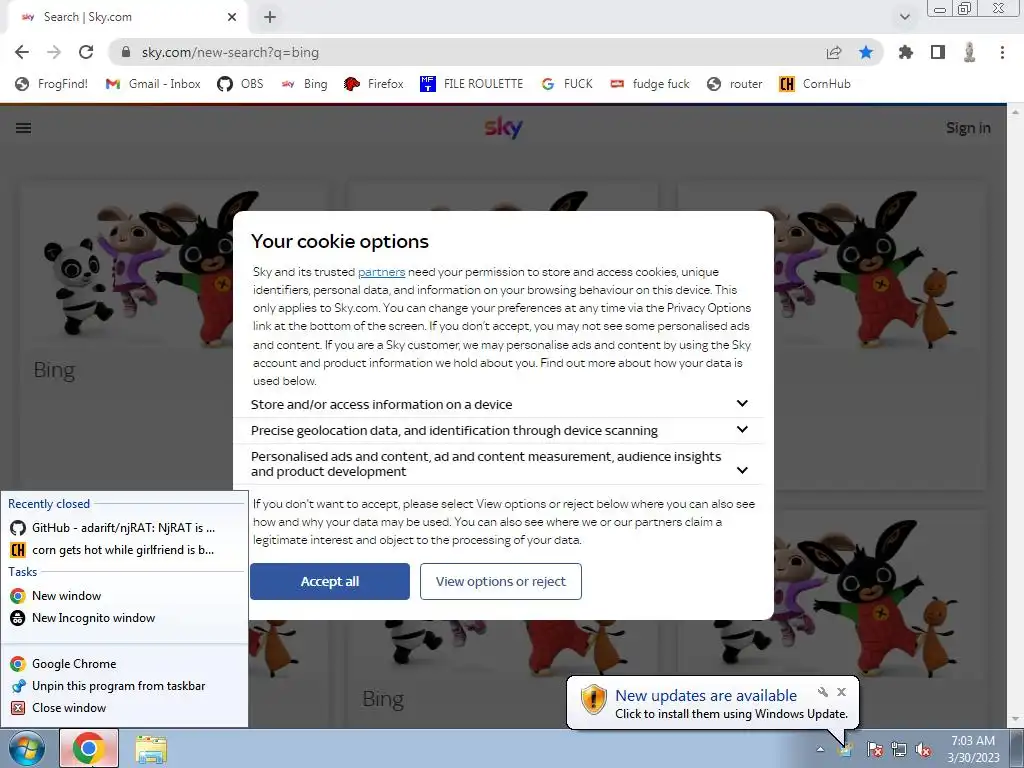Open the FILE ROULETTE bookmark
1024x768 pixels.
pyautogui.click(x=472, y=84)
